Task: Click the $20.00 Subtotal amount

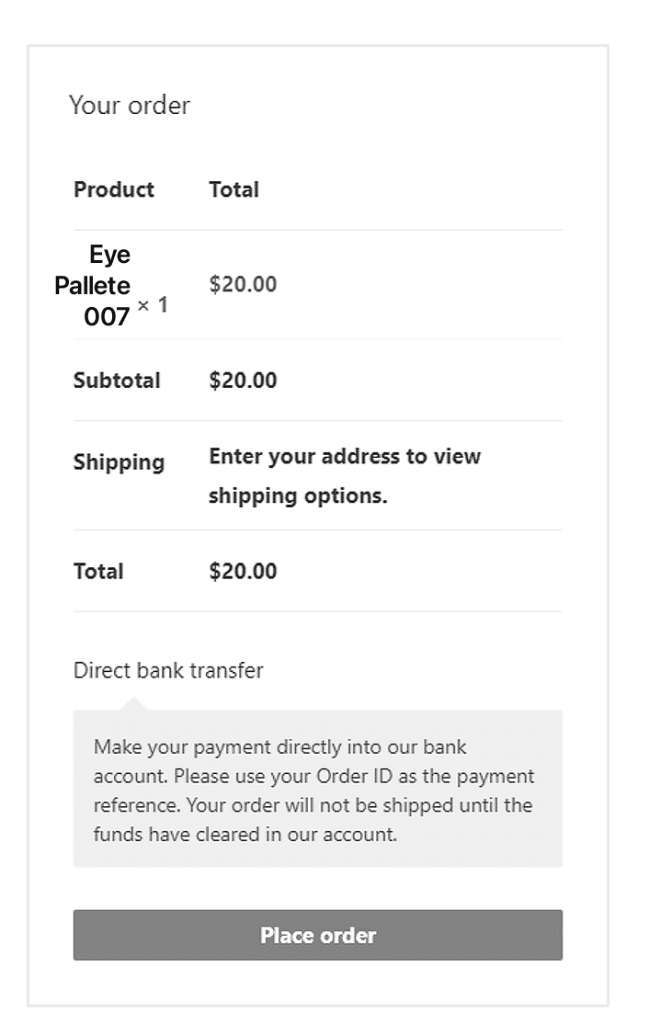Action: pyautogui.click(x=240, y=380)
